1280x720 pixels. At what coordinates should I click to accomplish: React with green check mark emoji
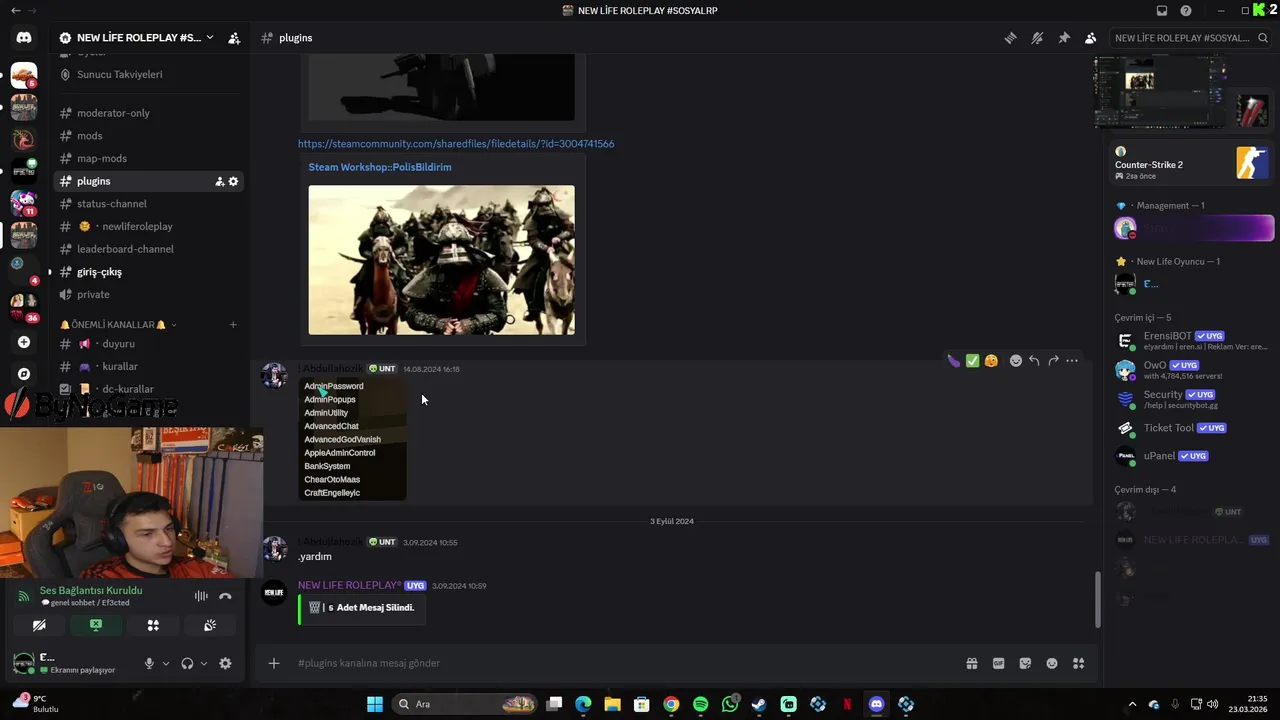pos(972,361)
